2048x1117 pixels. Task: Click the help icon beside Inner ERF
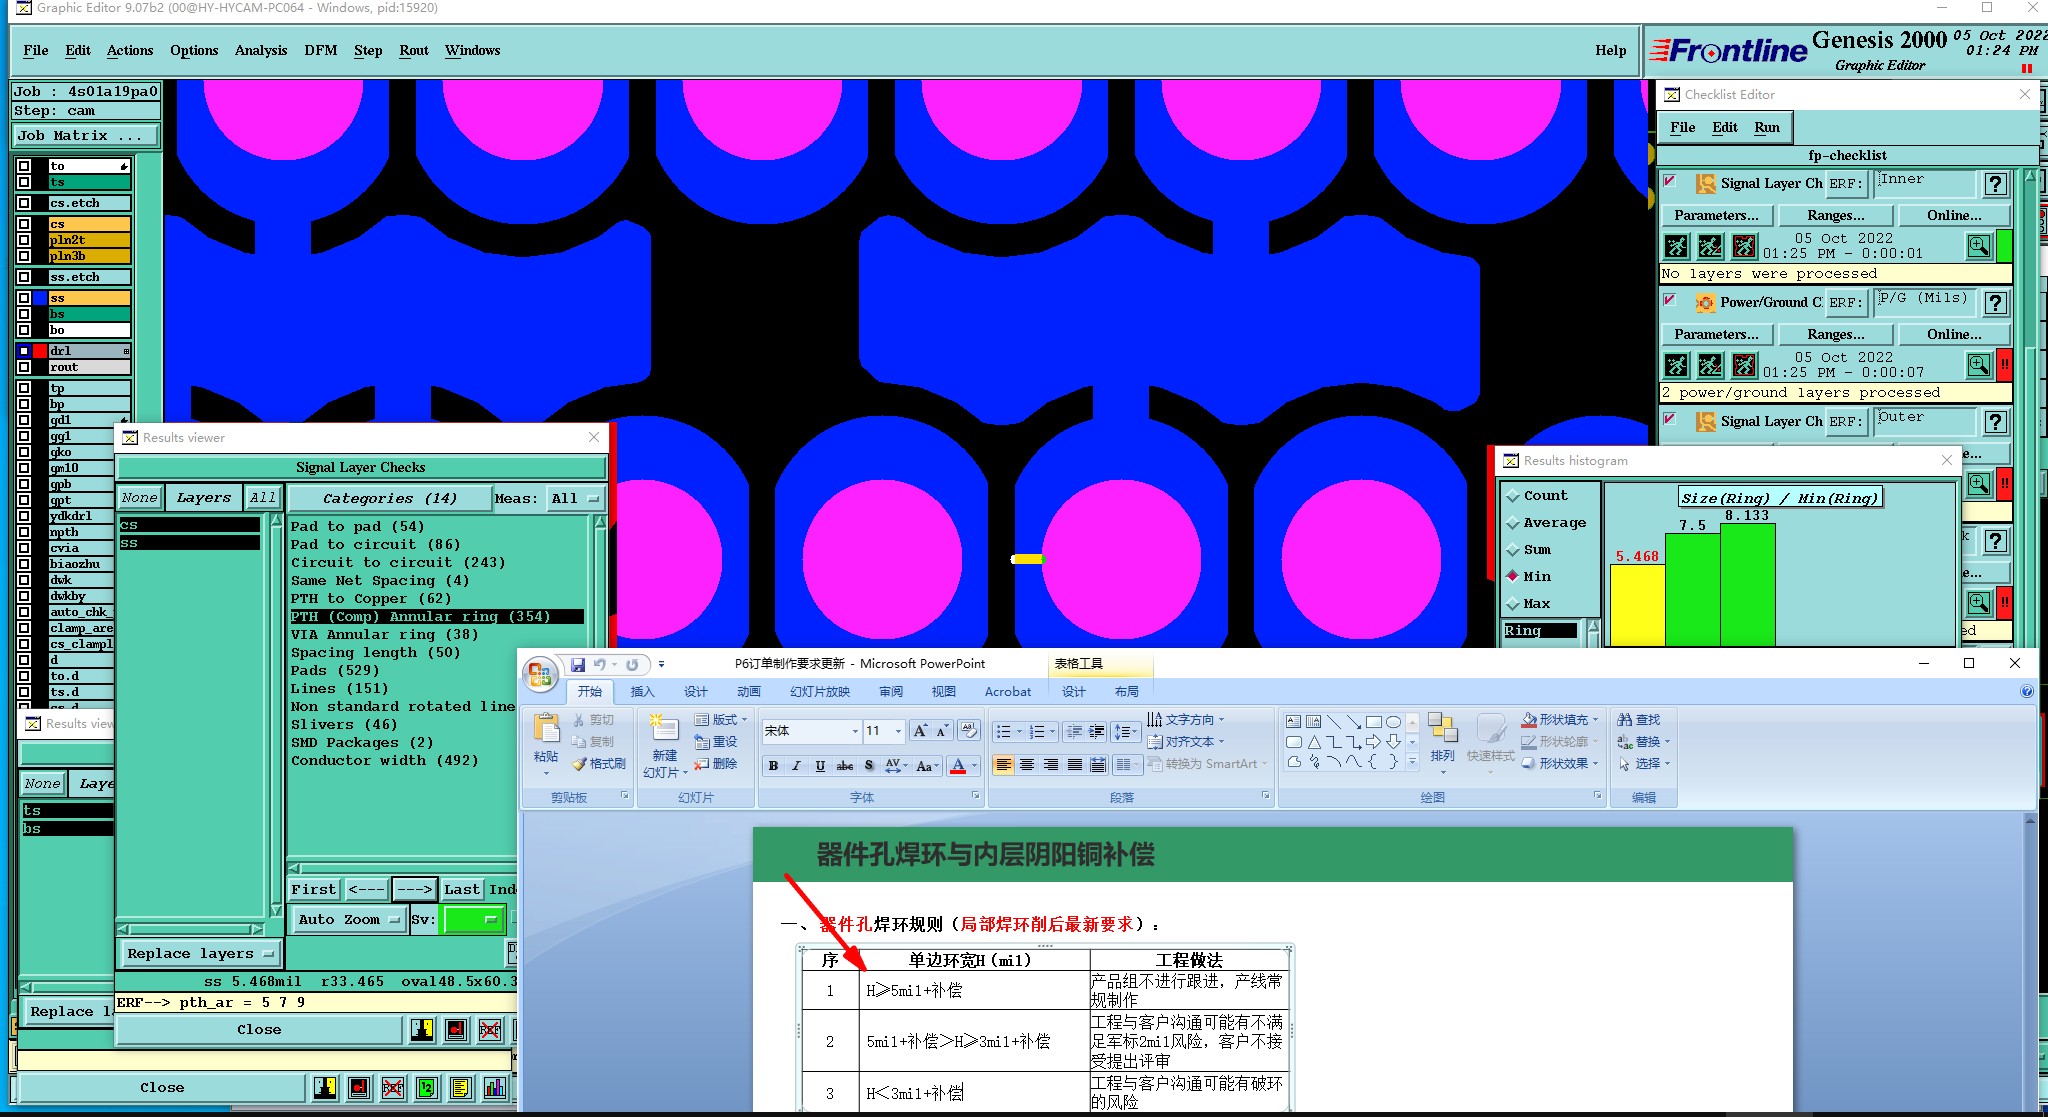coord(1995,184)
